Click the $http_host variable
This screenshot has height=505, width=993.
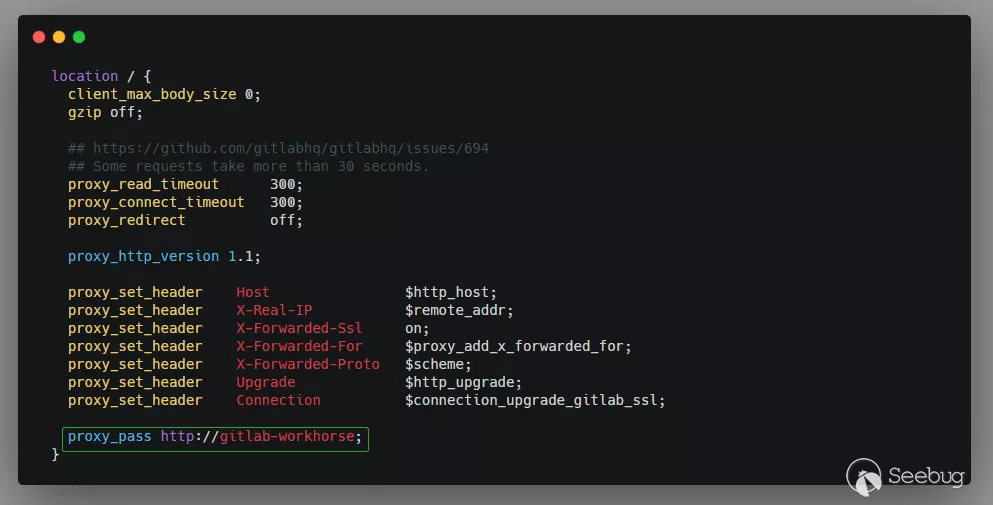tap(450, 292)
